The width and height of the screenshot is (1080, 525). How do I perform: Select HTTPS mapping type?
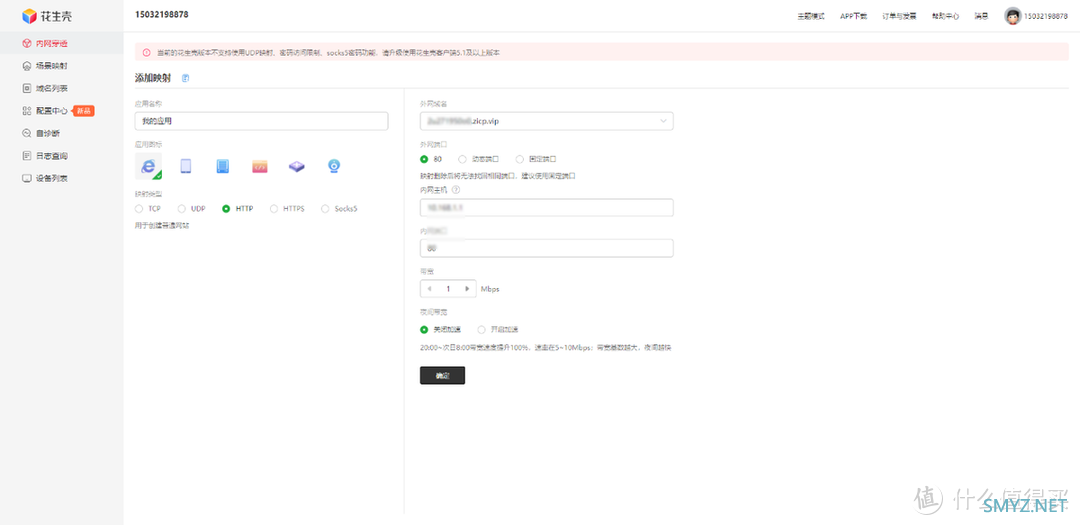pyautogui.click(x=274, y=209)
